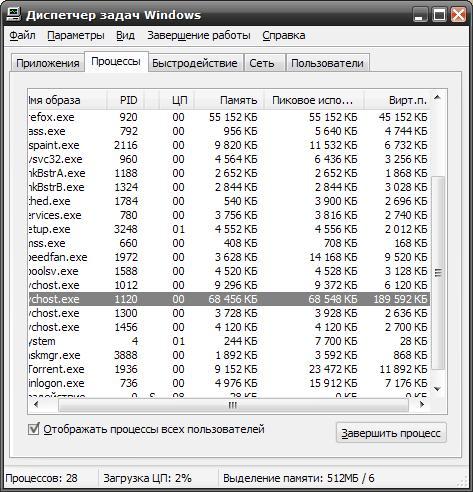Screen dimensions: 473x492
Task: Click the Task Manager title bar icon
Action: click(x=13, y=14)
